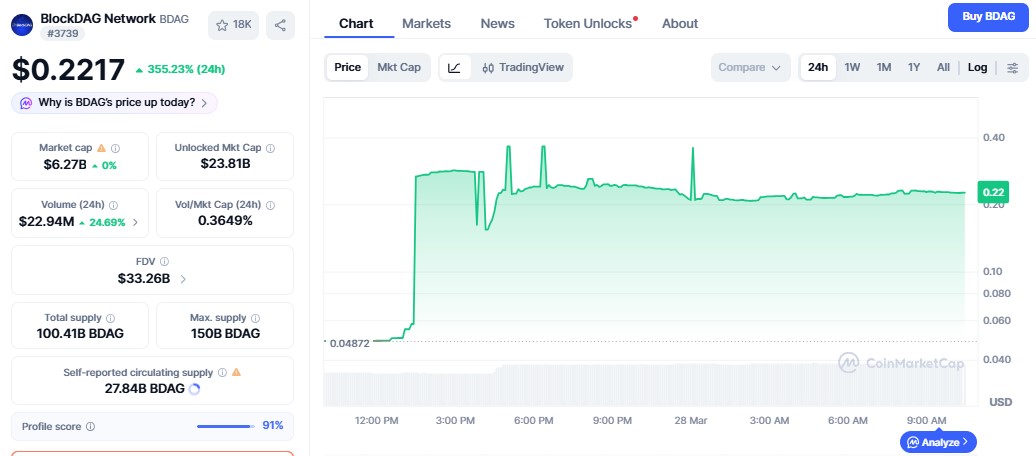Click the $33.26B FDV value
Image resolution: width=1036 pixels, height=456 pixels.
[143, 279]
